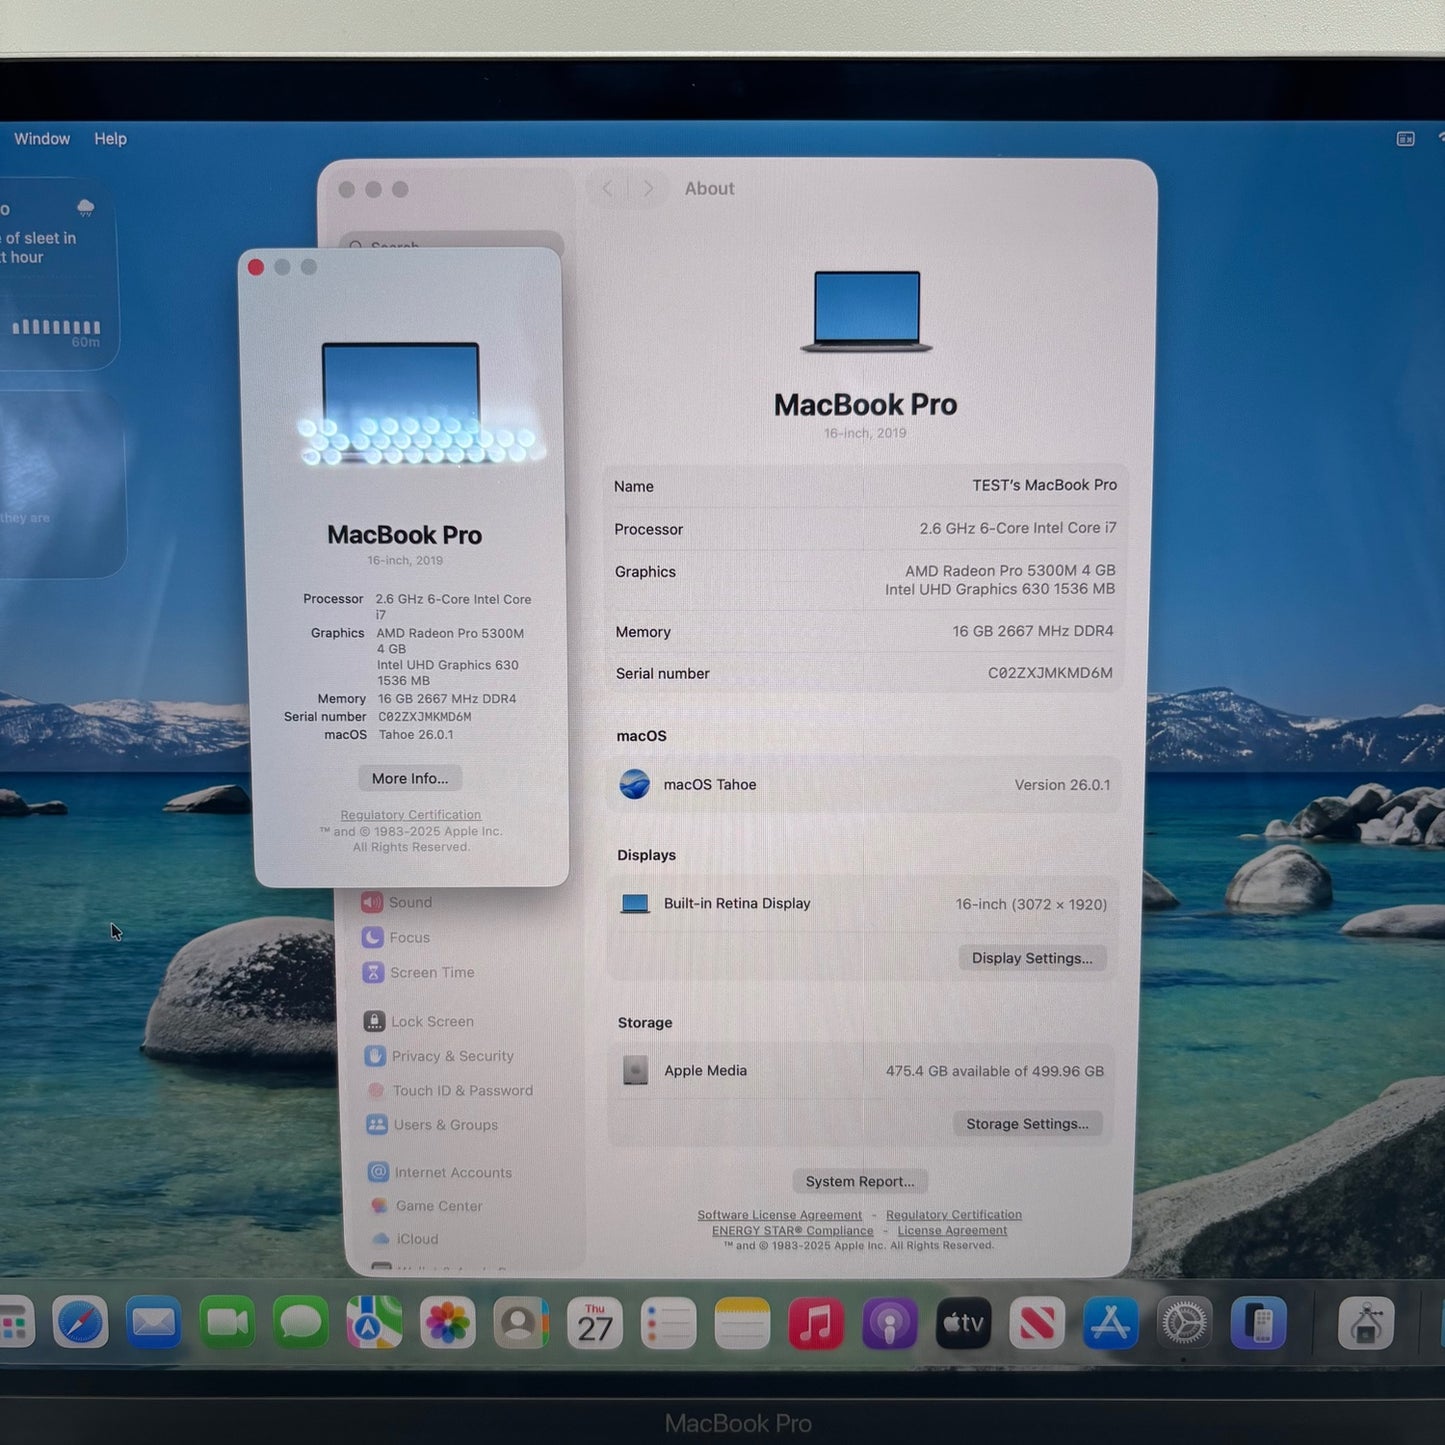
Task: Open ENERGY STAR Compliance link
Action: [792, 1231]
